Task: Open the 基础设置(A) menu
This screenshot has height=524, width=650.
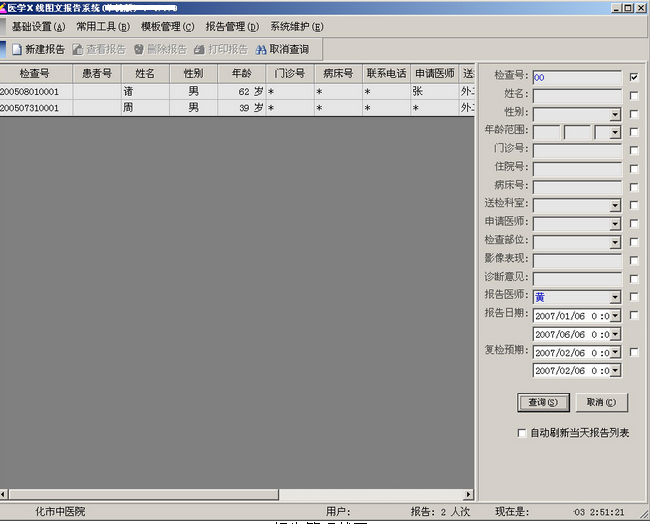Action: [38, 27]
